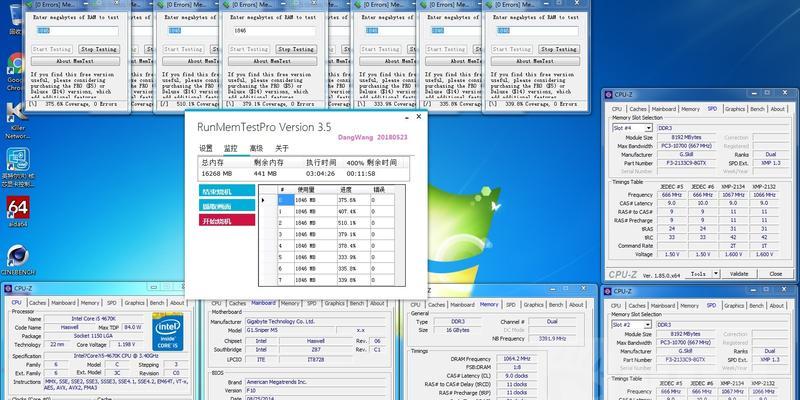Click the Validate button in CPU-Z
Viewport: 800px width, 400px height.
coord(739,274)
